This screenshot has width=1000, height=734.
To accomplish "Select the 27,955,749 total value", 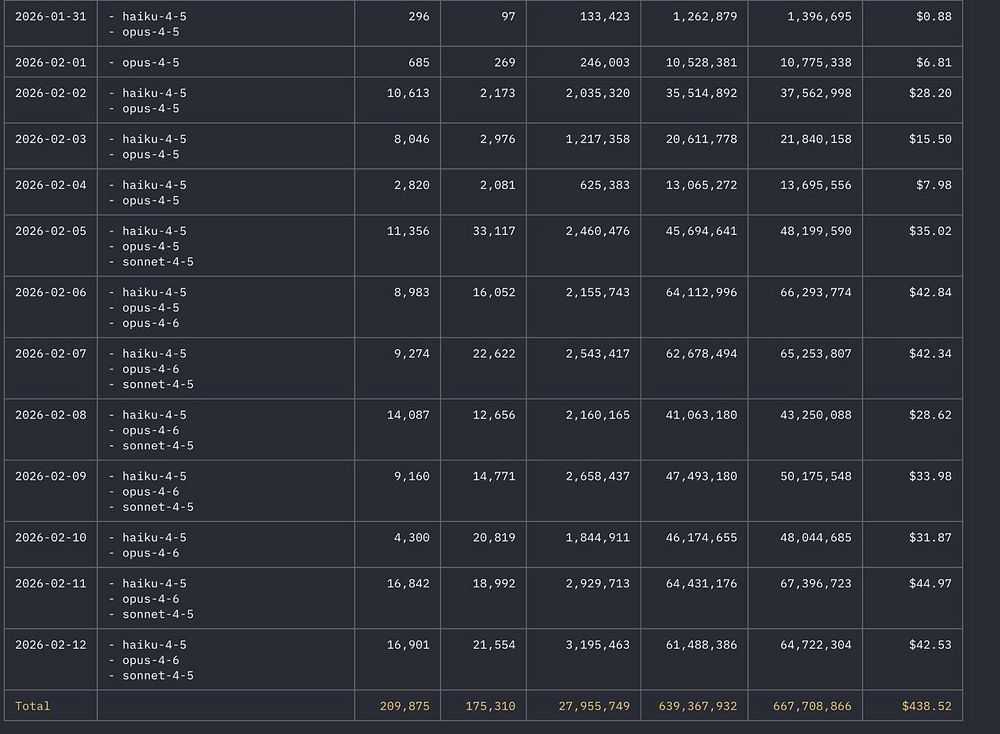I will click(x=594, y=706).
